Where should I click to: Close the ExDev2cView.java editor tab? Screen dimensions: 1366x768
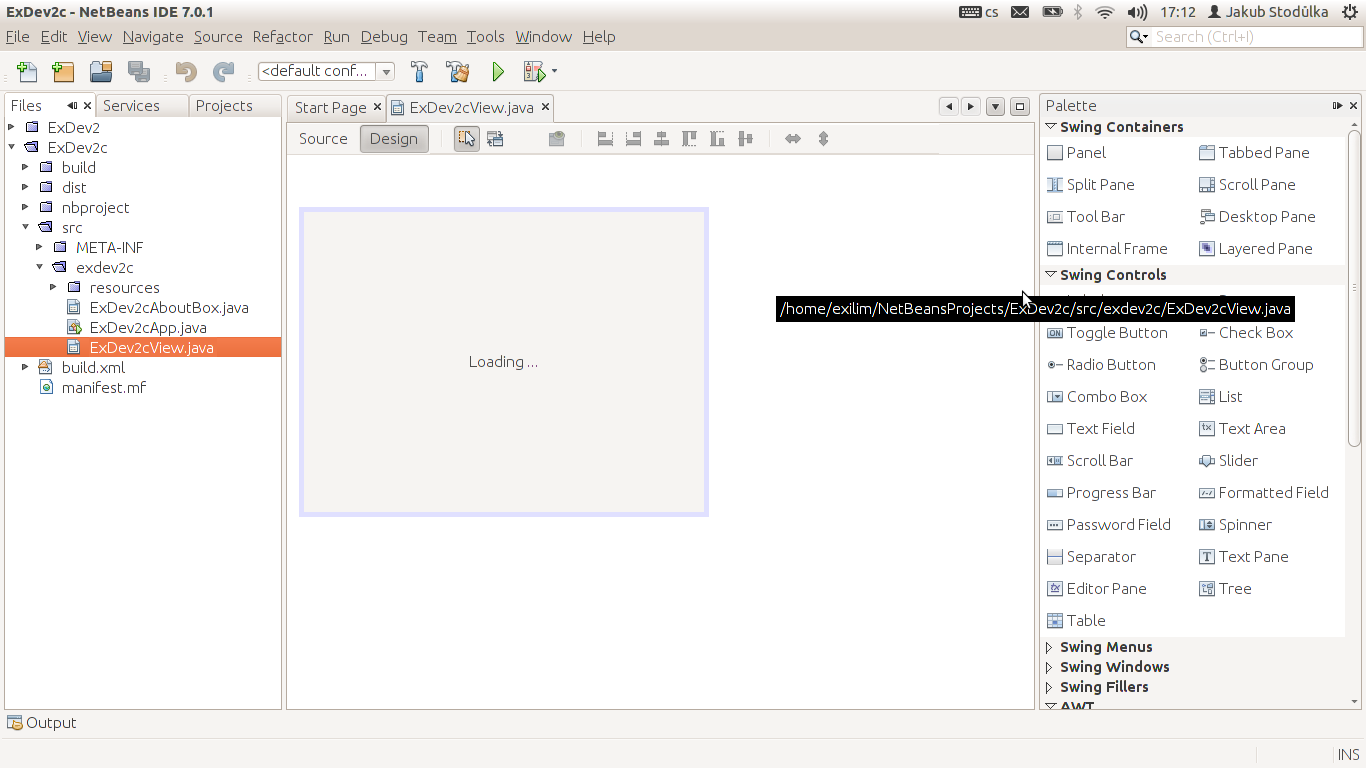pyautogui.click(x=545, y=107)
